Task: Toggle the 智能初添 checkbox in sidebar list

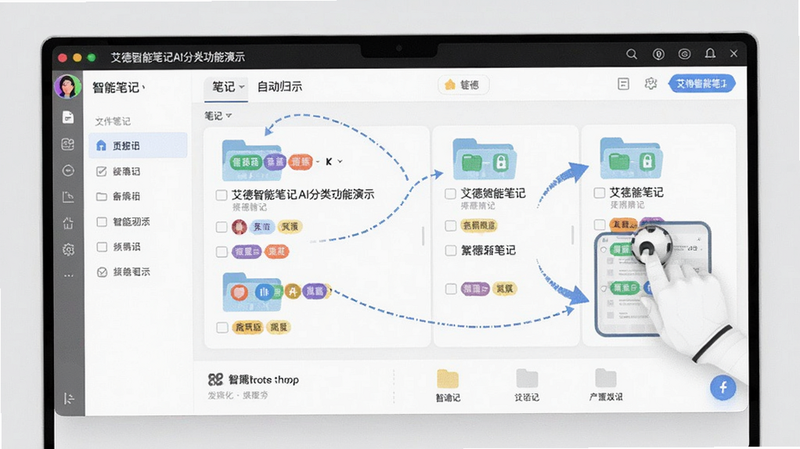Action: tap(102, 221)
